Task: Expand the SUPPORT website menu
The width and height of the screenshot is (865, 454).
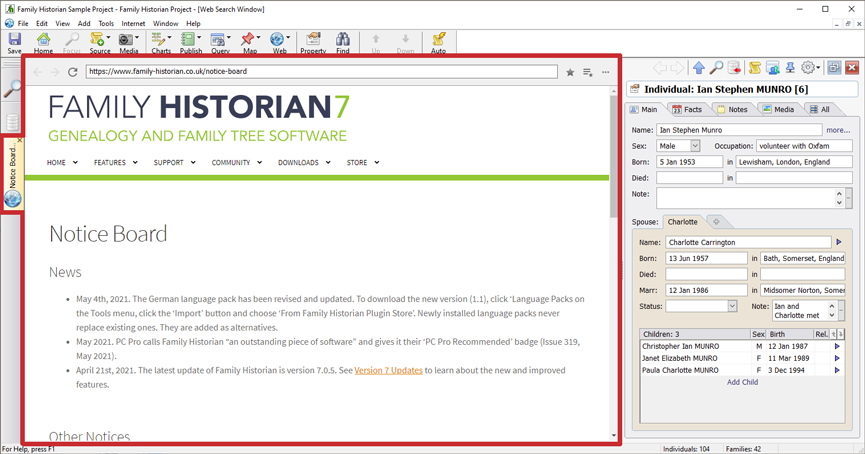Action: (174, 163)
